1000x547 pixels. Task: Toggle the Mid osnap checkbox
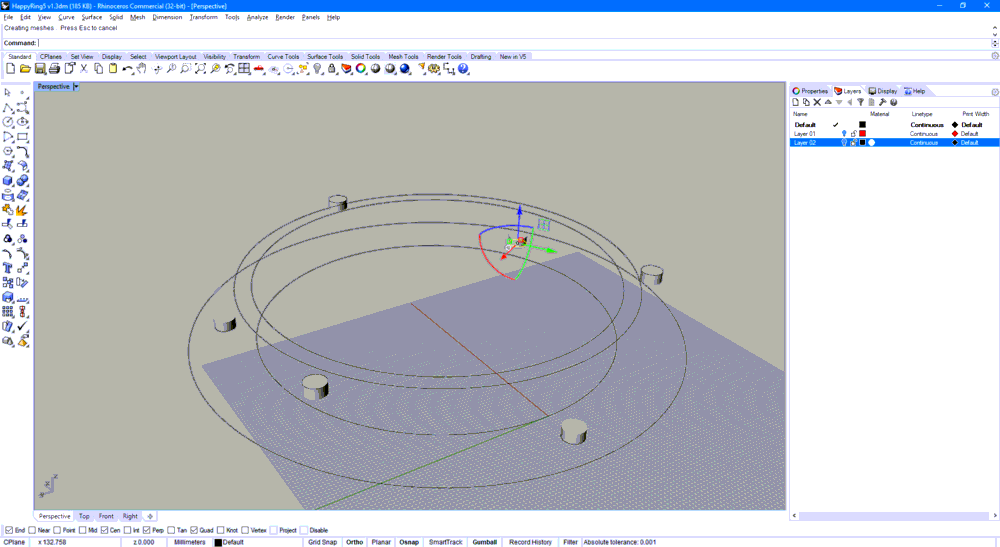[82, 530]
